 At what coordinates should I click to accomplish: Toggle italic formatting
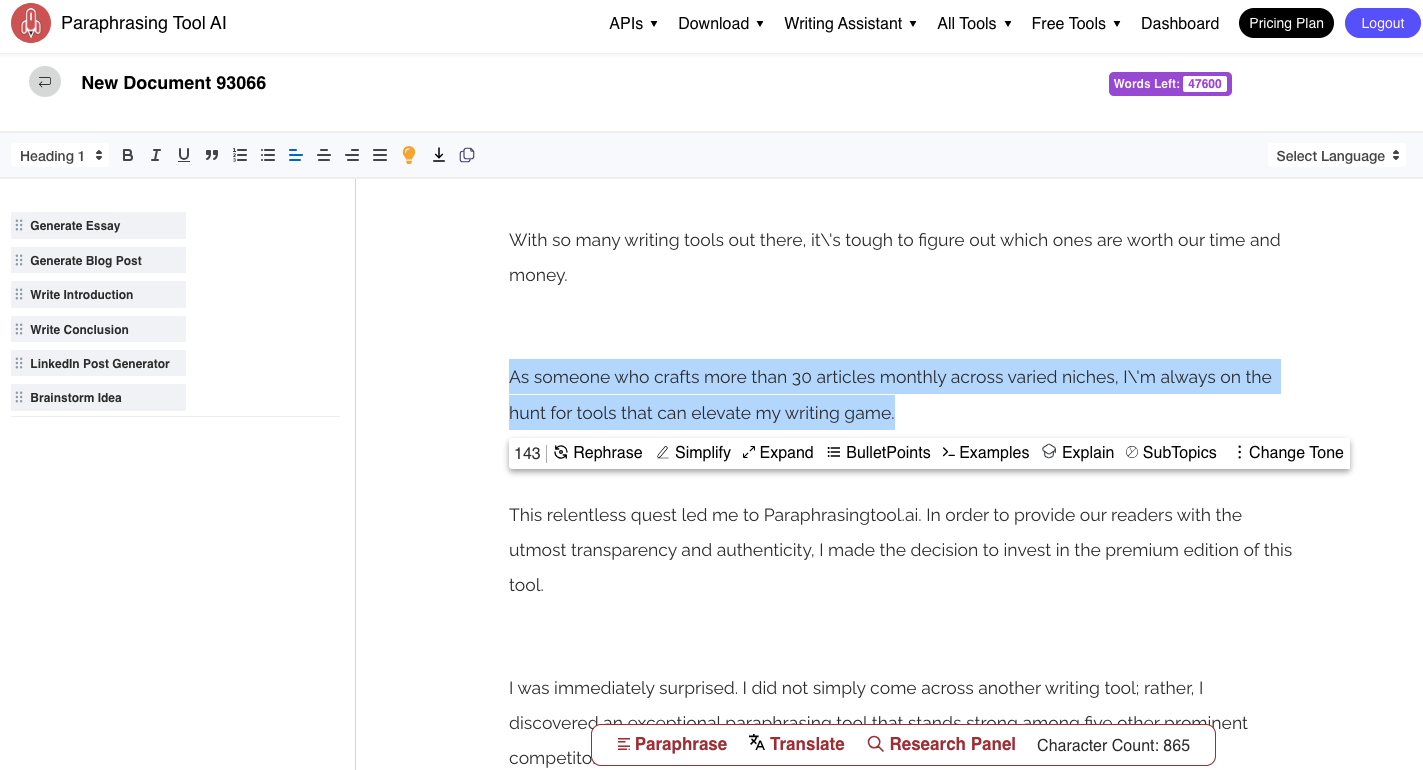156,155
